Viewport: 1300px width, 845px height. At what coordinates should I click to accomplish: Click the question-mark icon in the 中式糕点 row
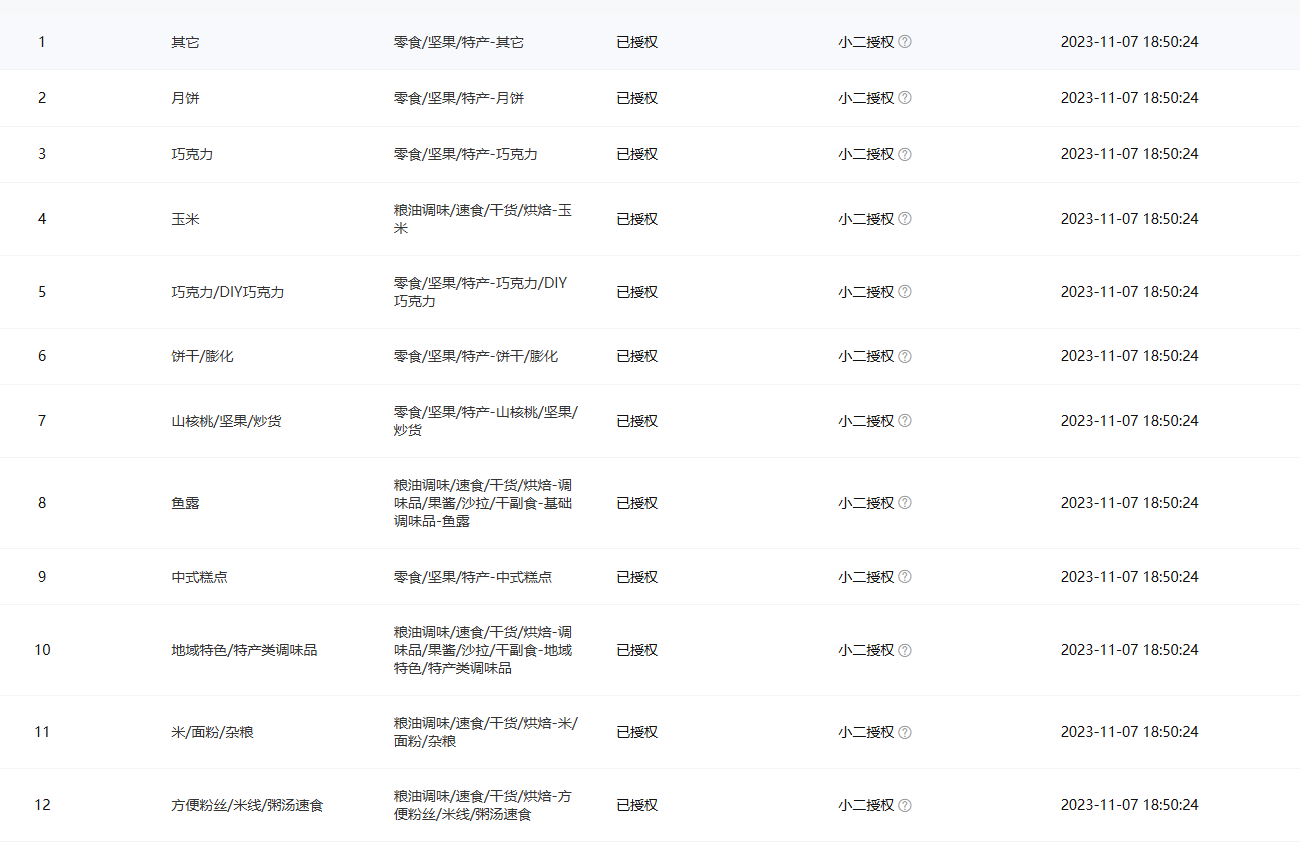click(905, 577)
